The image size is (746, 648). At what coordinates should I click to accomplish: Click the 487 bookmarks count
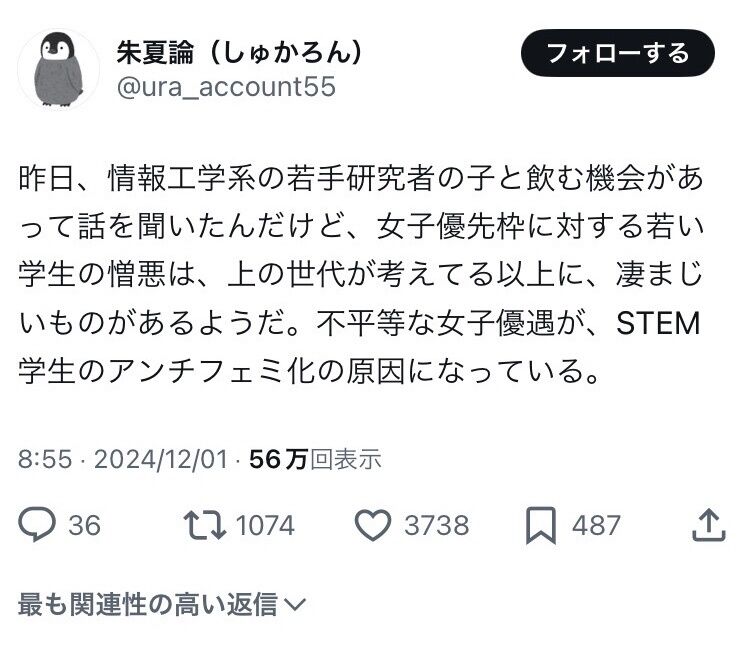(596, 525)
